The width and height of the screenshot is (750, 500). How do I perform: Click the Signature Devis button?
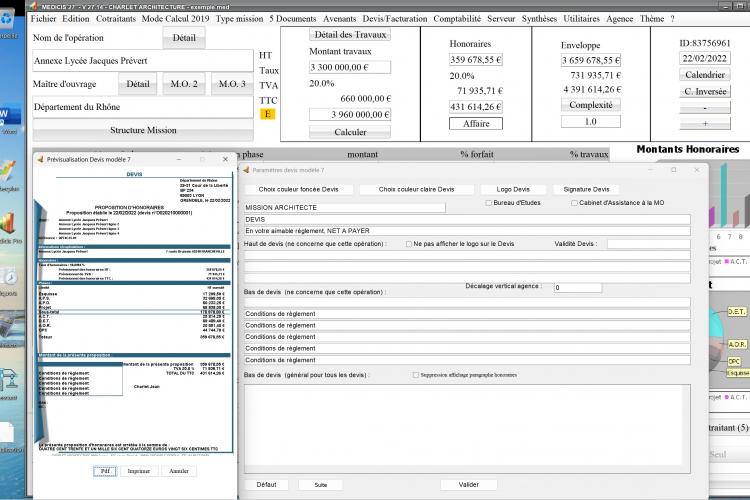point(586,189)
